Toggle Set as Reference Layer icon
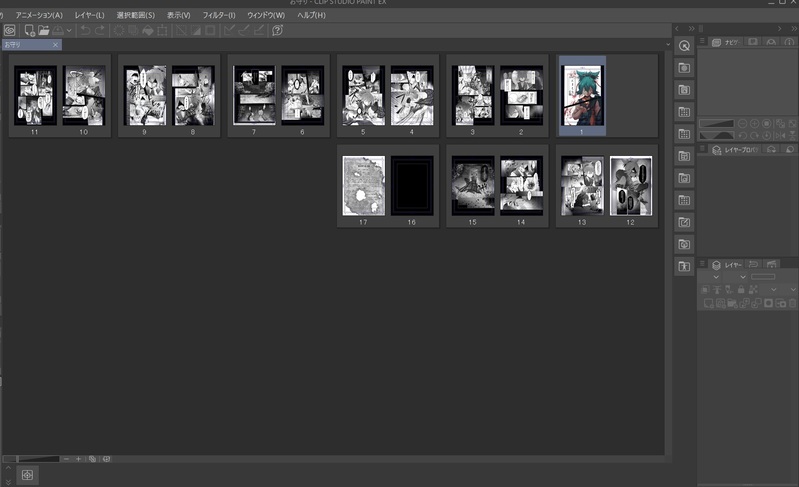This screenshot has width=799, height=487. pos(717,289)
